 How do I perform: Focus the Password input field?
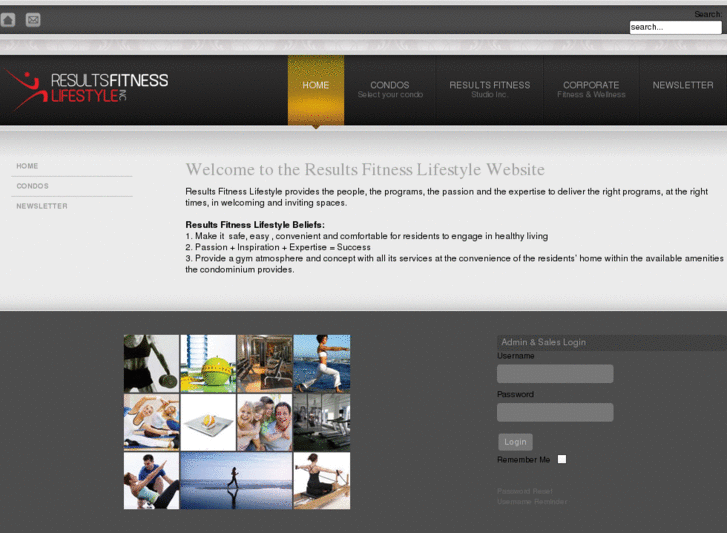point(555,412)
